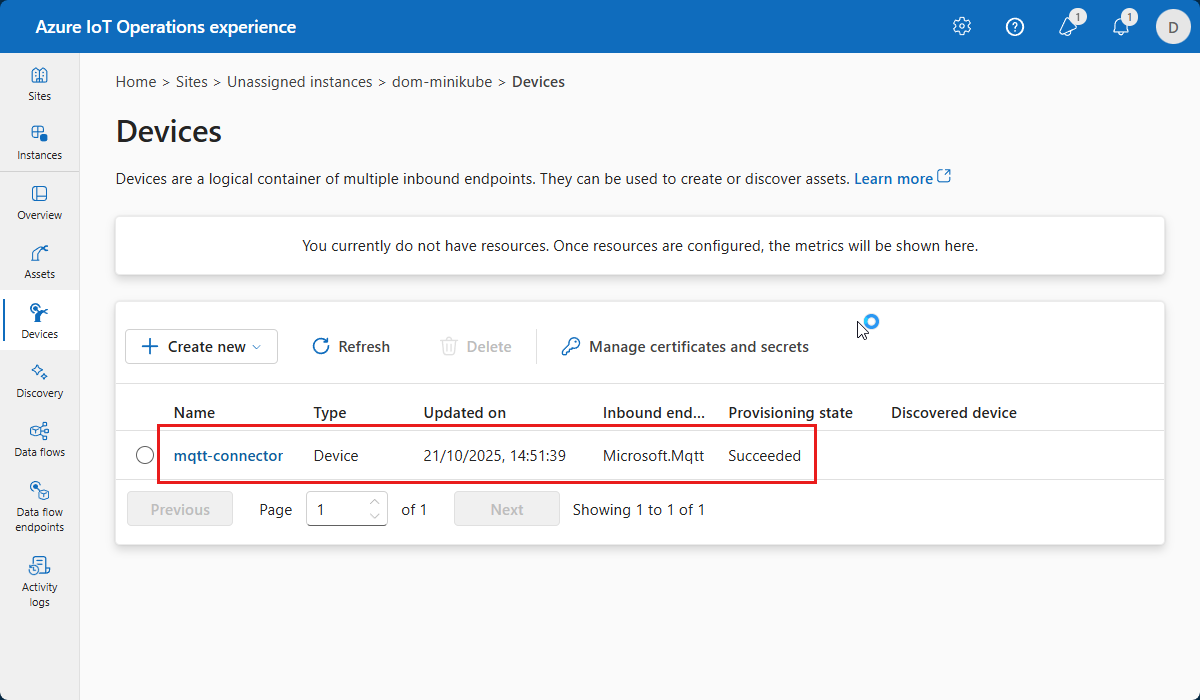Viewport: 1200px width, 700px height.
Task: Open Assets in the sidebar
Action: click(39, 262)
